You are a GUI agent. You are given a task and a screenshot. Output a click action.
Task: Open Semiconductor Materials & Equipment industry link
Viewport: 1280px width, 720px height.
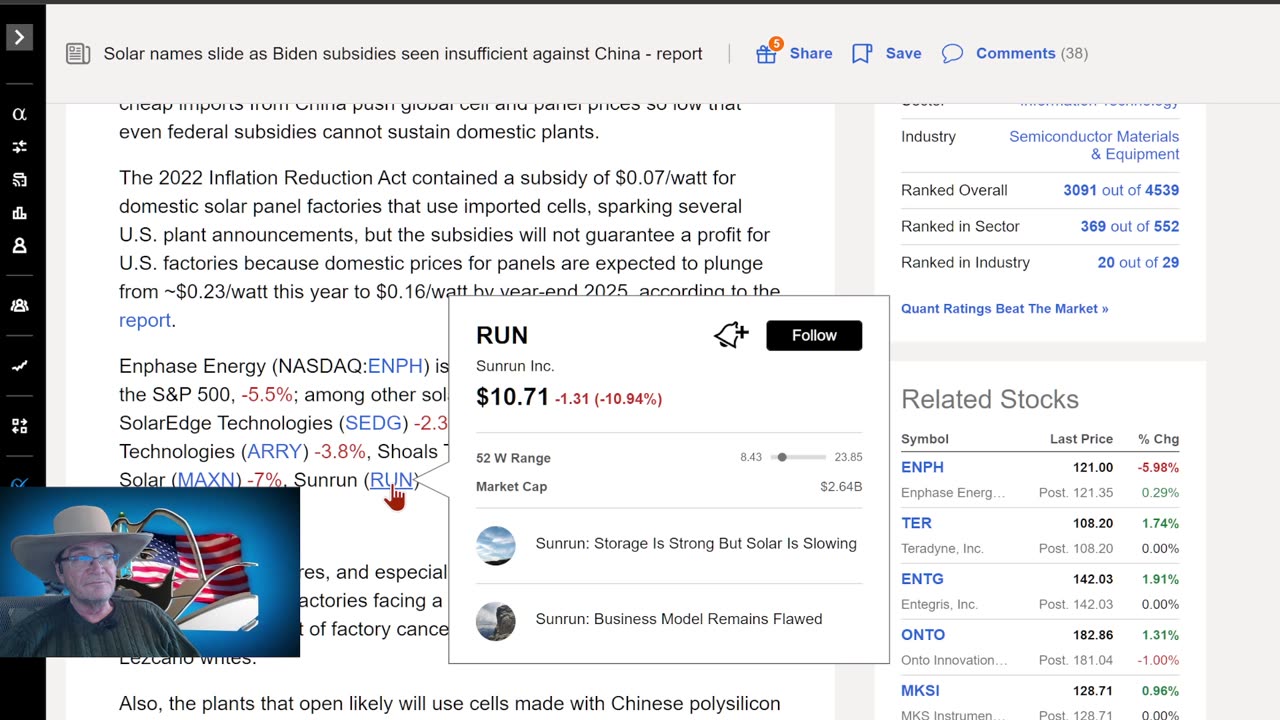click(1094, 145)
